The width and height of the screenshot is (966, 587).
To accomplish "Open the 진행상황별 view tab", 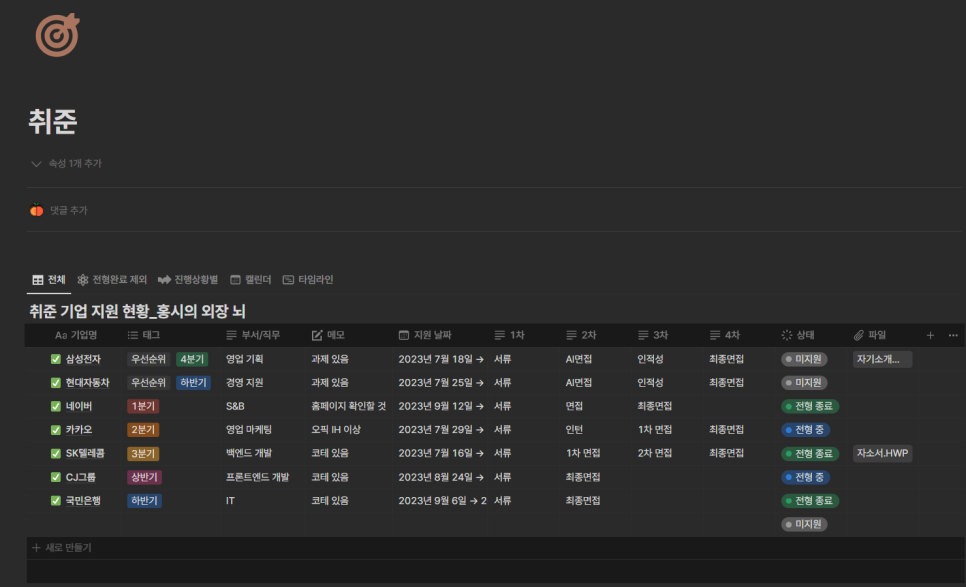I will (x=188, y=280).
